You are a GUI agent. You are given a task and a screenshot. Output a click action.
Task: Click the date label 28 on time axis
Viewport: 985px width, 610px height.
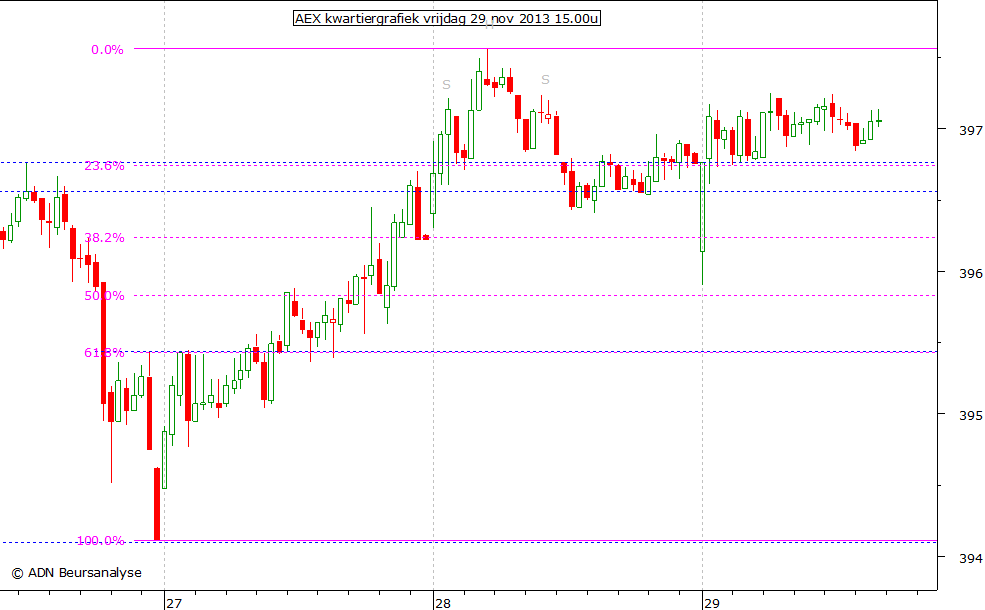coord(443,603)
